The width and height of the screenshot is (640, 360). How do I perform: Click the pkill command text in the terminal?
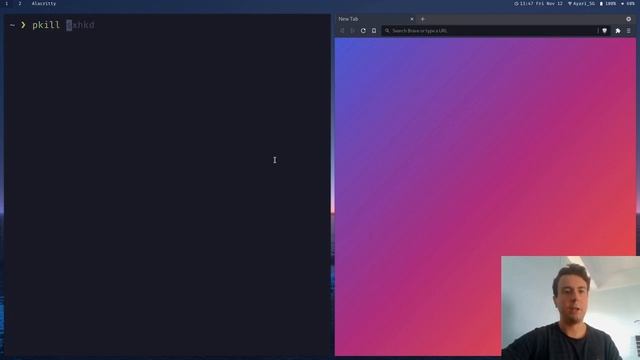(x=46, y=25)
